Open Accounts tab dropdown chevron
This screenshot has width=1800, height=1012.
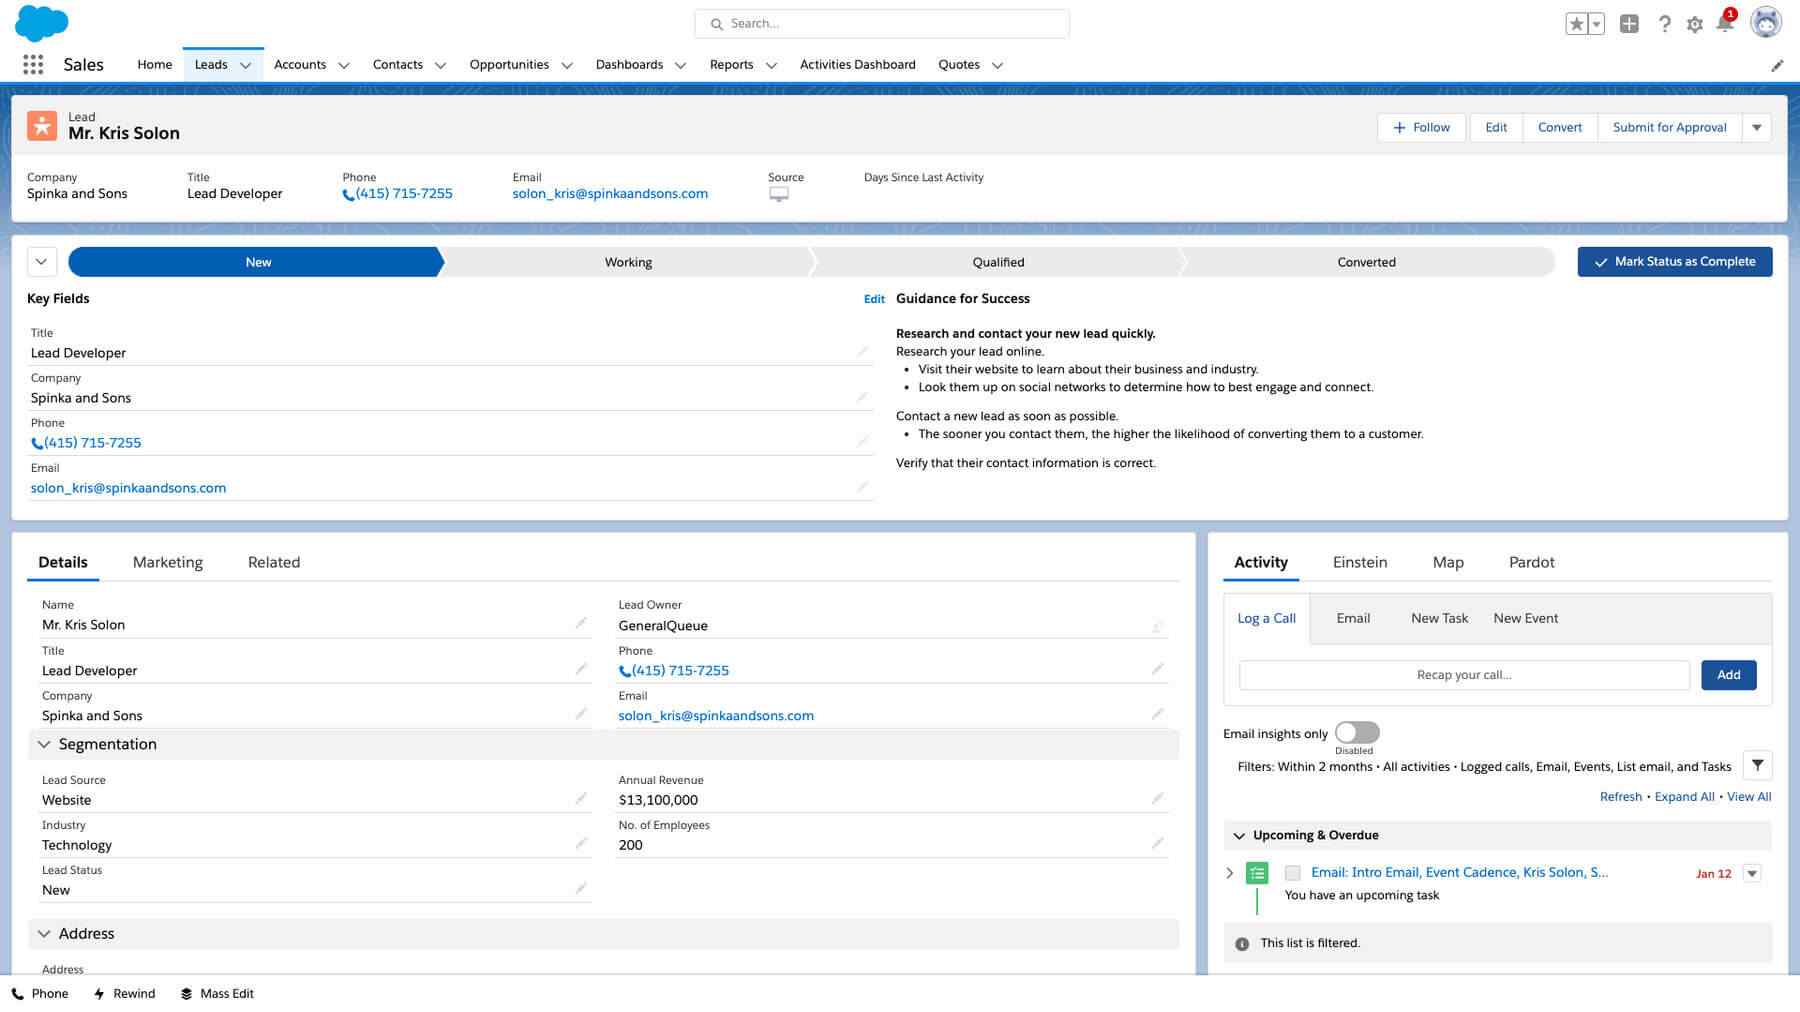(343, 65)
